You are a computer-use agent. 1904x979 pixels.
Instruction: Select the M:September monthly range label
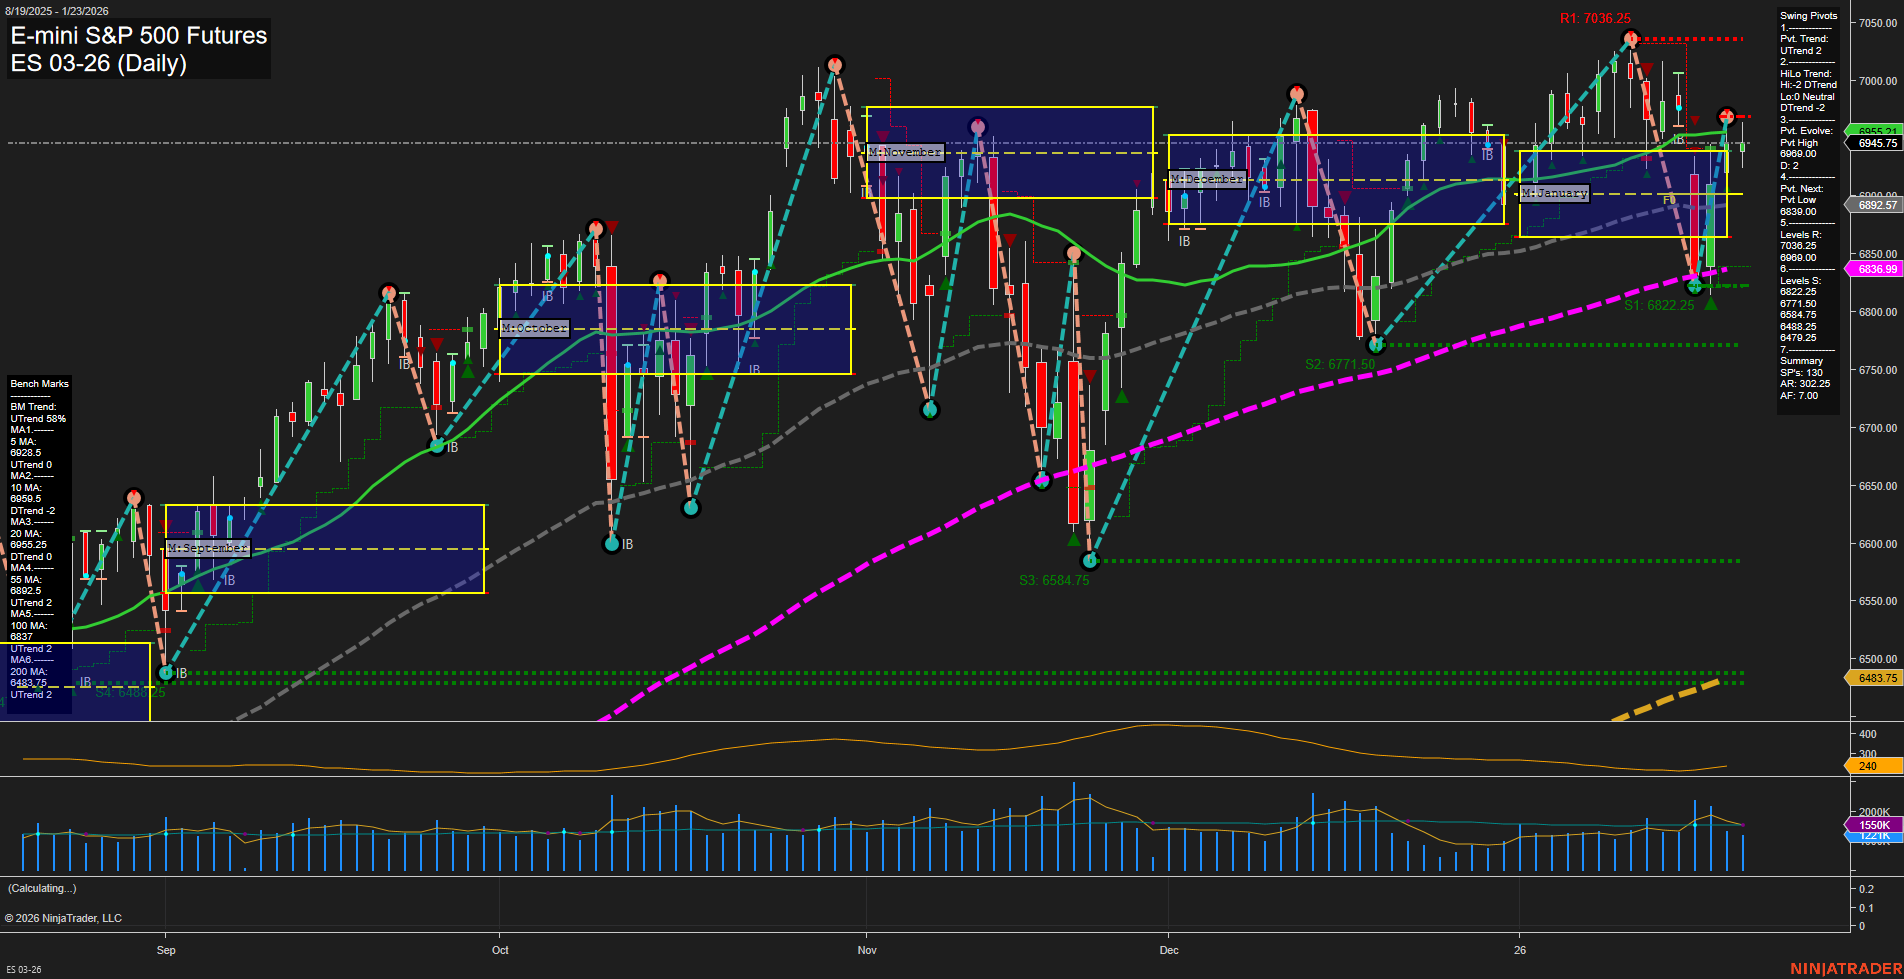pos(207,547)
